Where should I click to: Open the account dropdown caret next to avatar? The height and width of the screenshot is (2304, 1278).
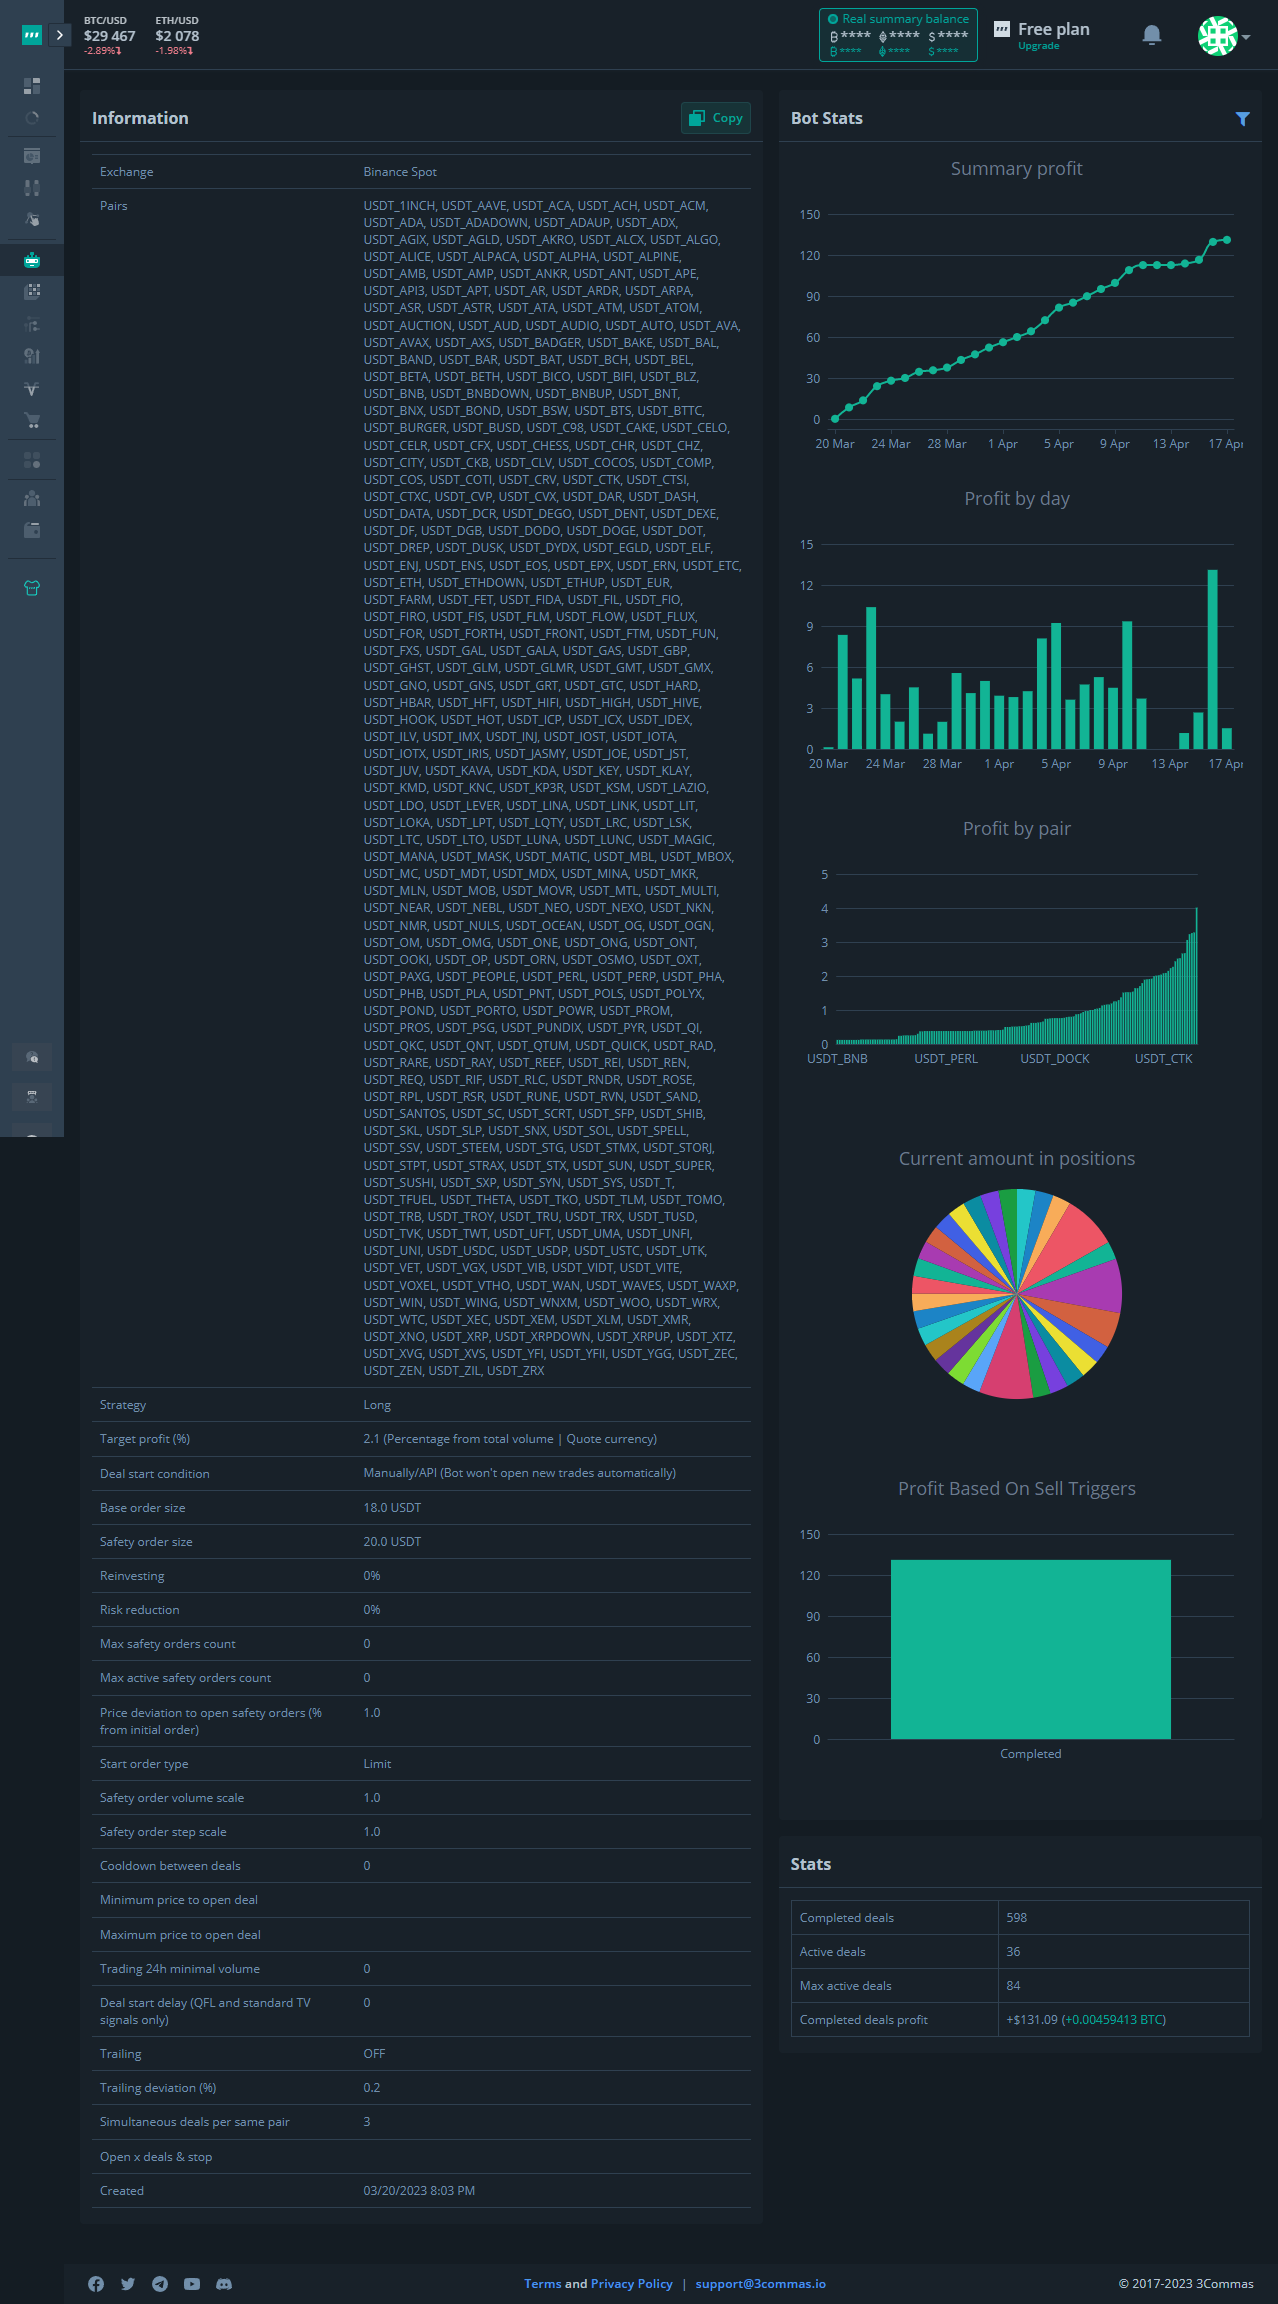point(1246,37)
